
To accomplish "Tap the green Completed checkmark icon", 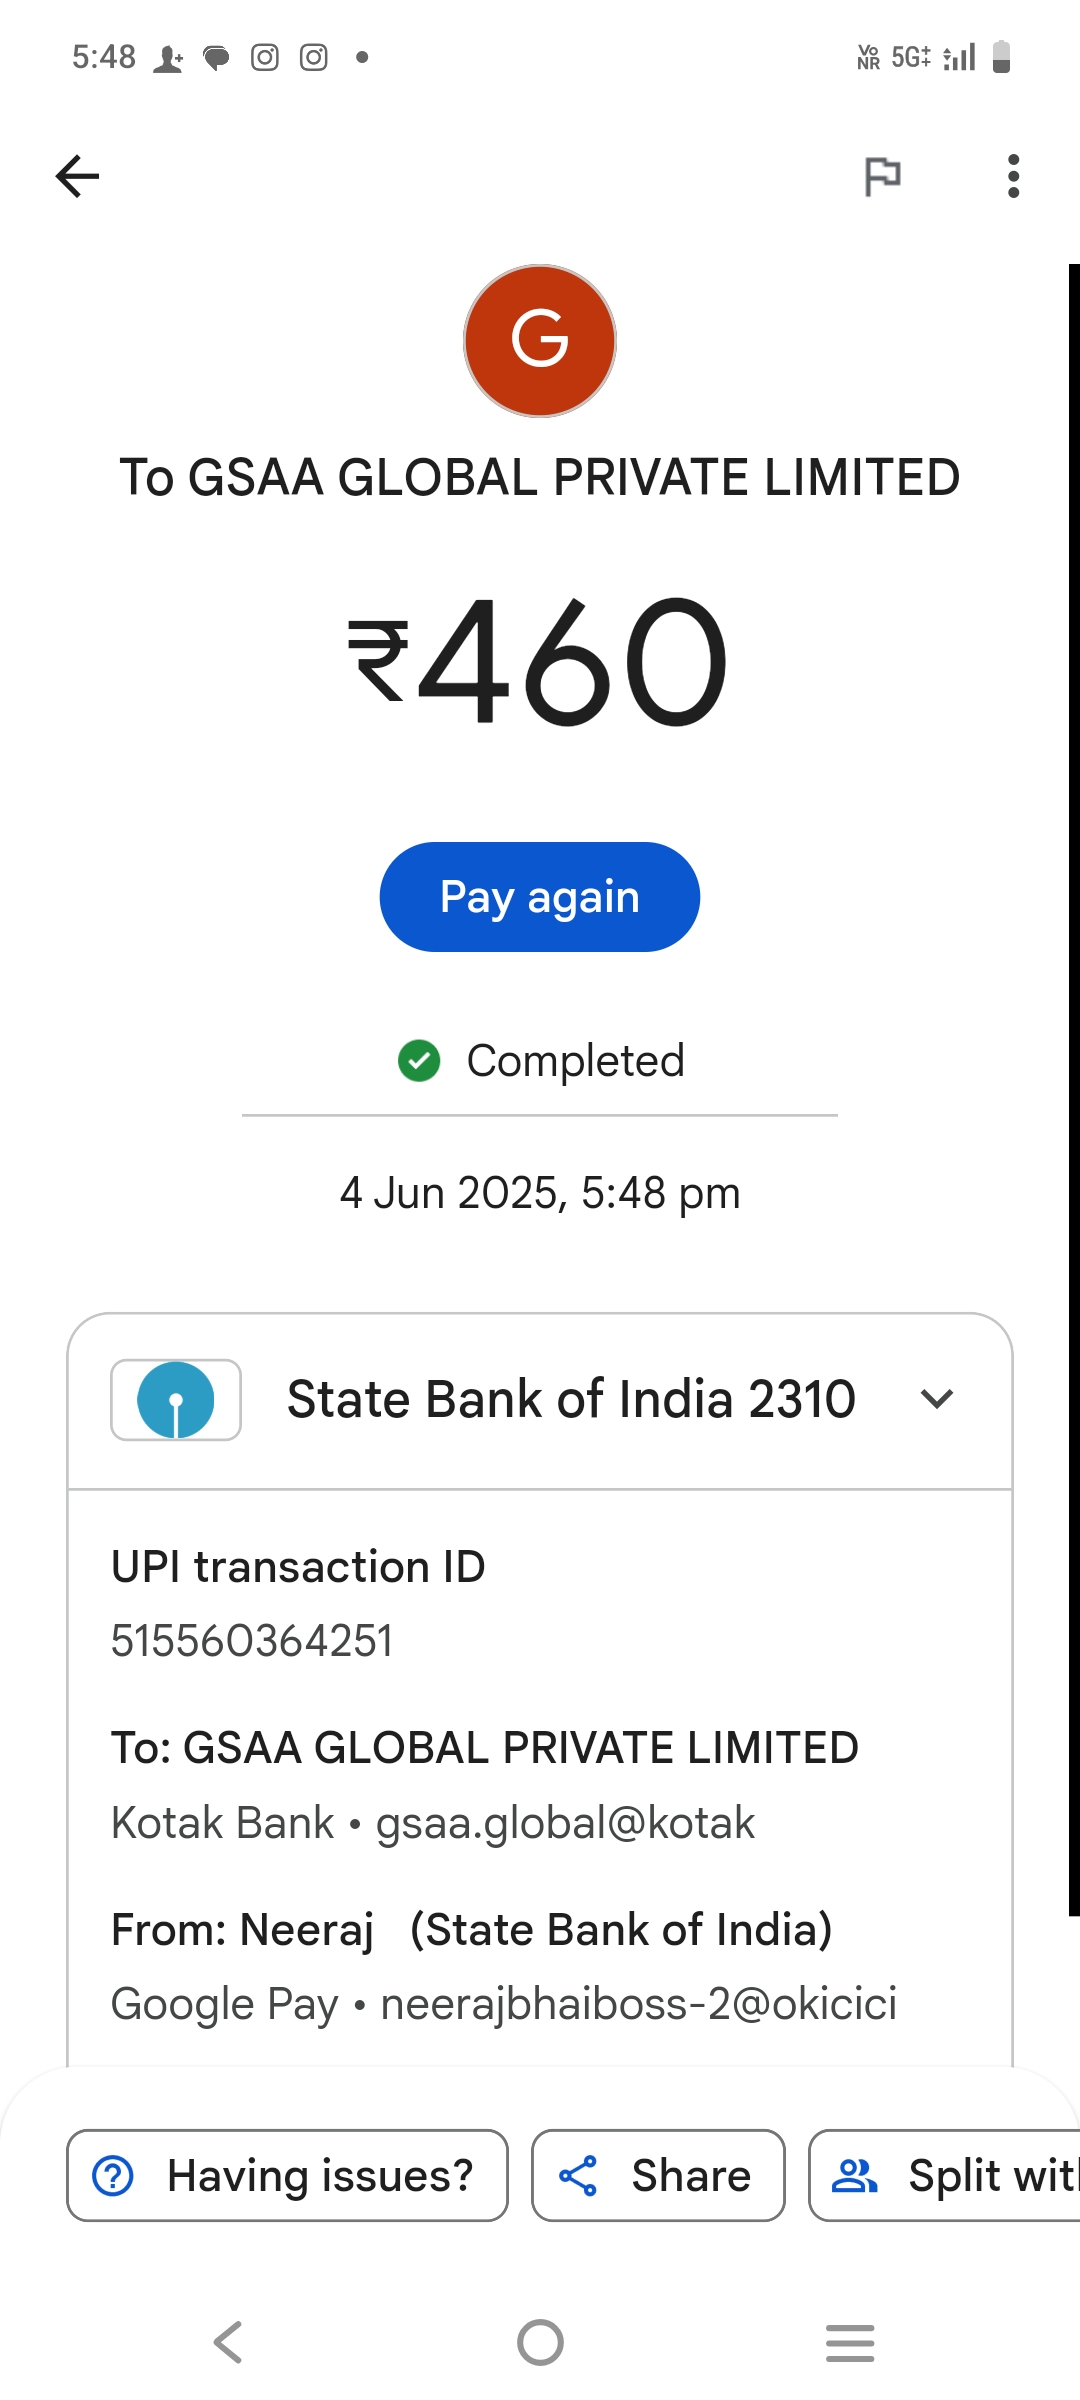I will point(419,1061).
